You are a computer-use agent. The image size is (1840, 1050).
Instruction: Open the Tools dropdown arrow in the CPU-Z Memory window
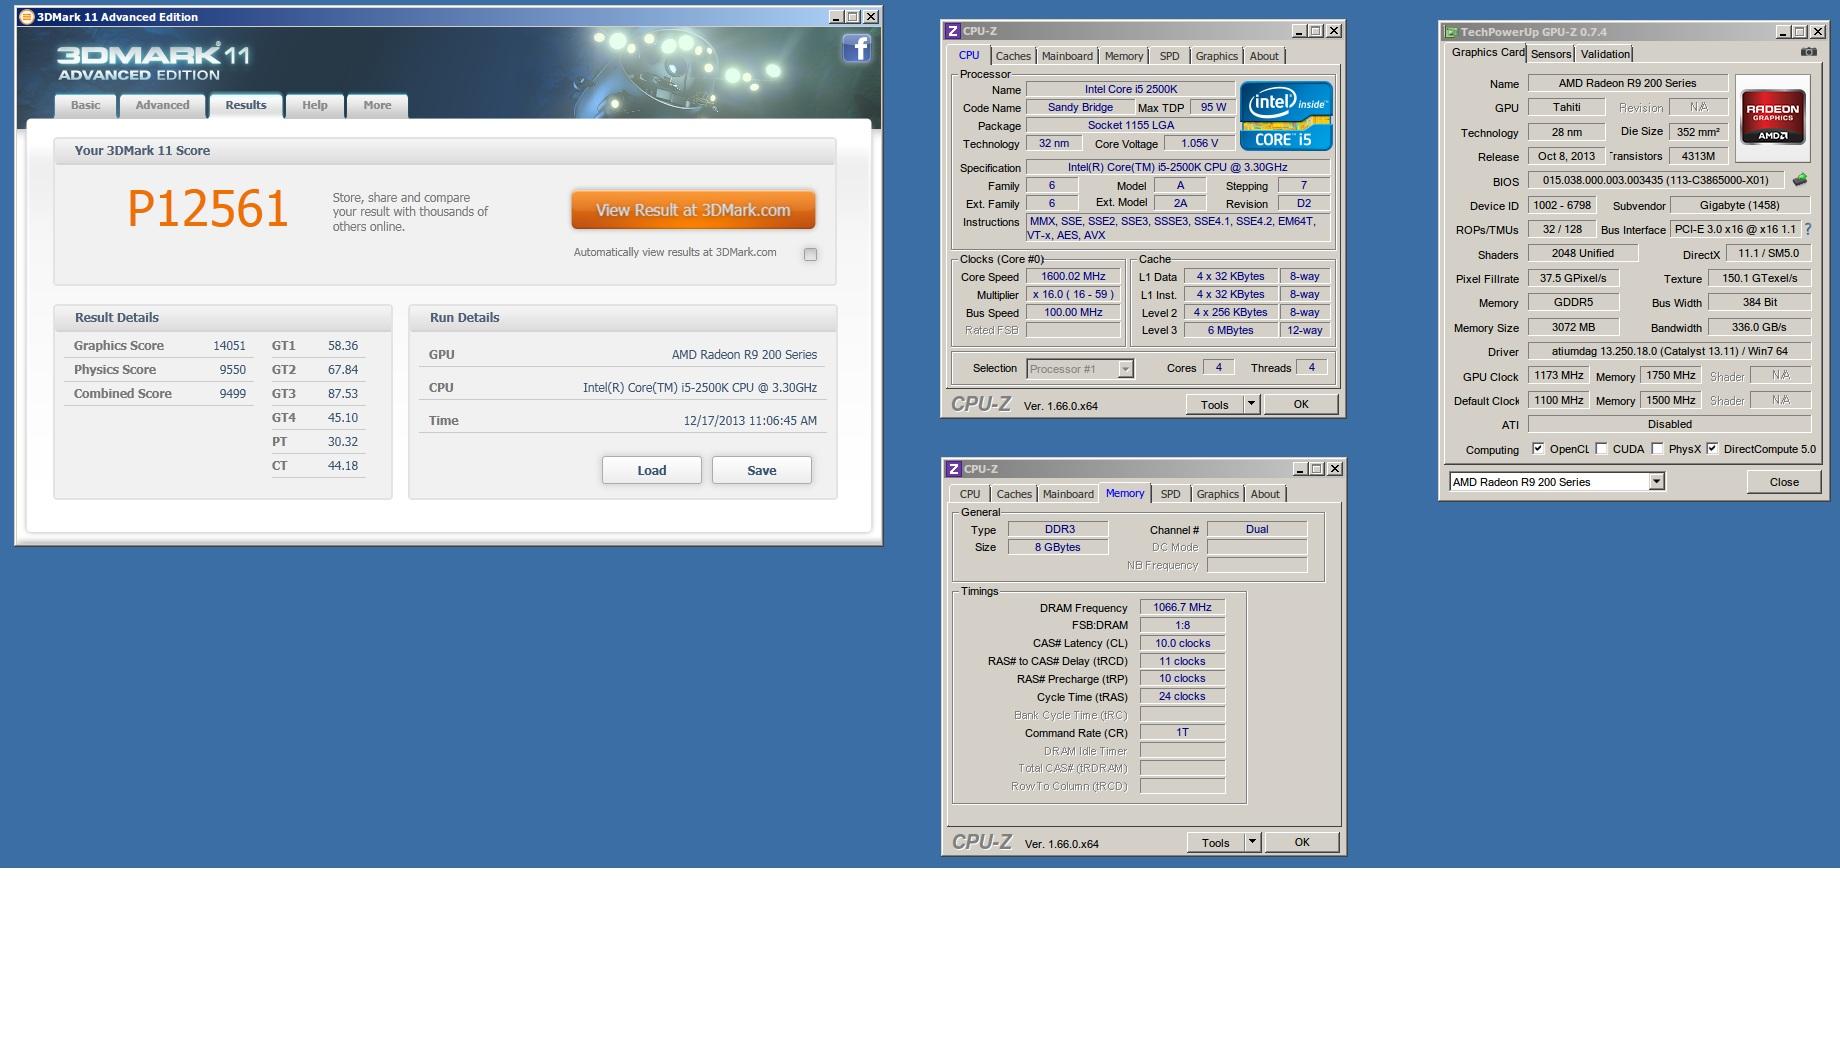1251,842
